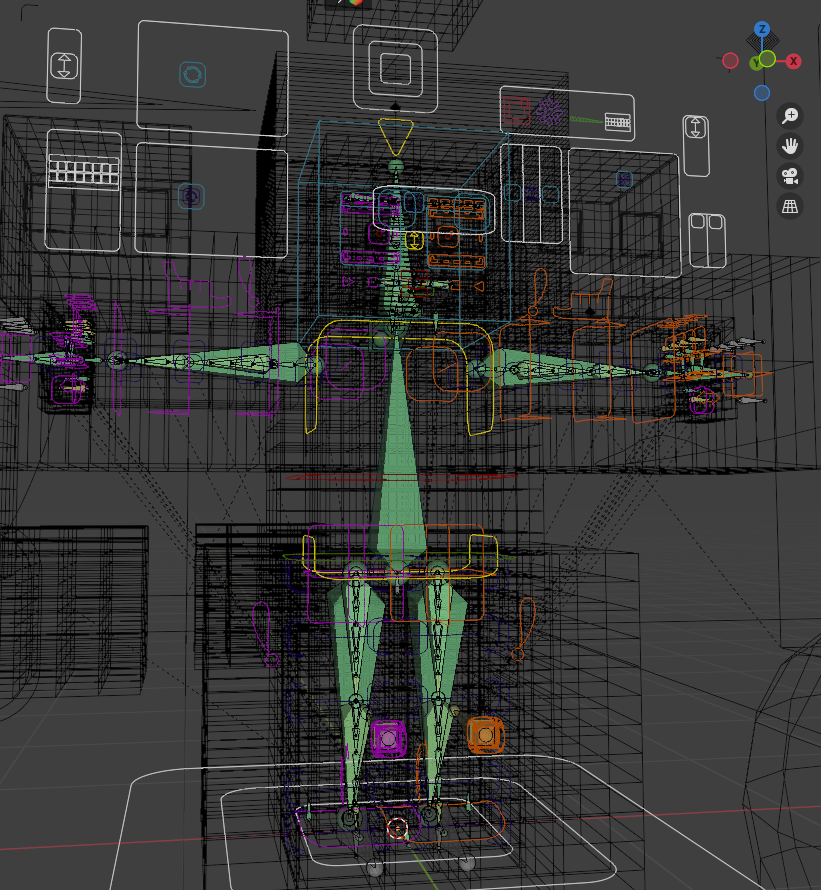Click the bright-outlined green negative Y gizmo circle
This screenshot has width=821, height=890.
coord(768,58)
